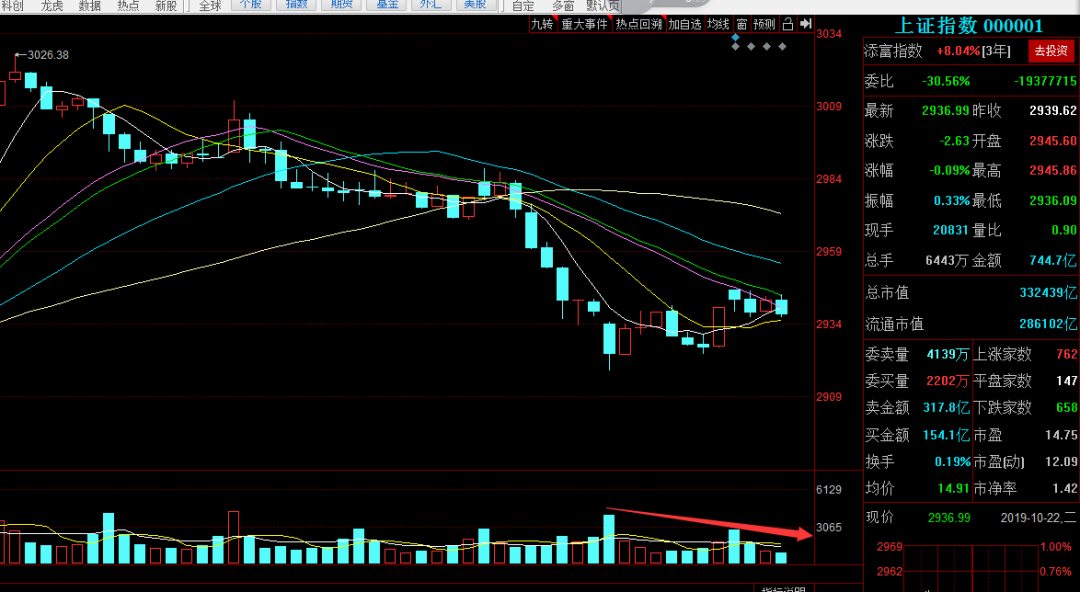Viewport: 1080px width, 592px height.
Task: Click 总市值 value 332439亿
Action: click(1048, 293)
